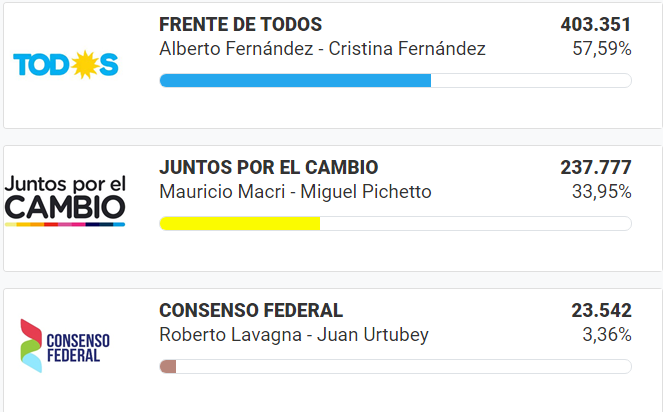663x412 pixels.
Task: Click the 3,36% percentage
Action: point(607,335)
